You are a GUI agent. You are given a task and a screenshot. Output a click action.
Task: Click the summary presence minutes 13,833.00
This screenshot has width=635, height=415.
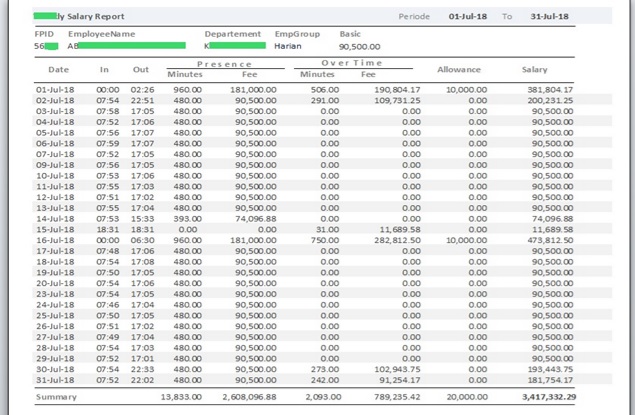tap(182, 397)
